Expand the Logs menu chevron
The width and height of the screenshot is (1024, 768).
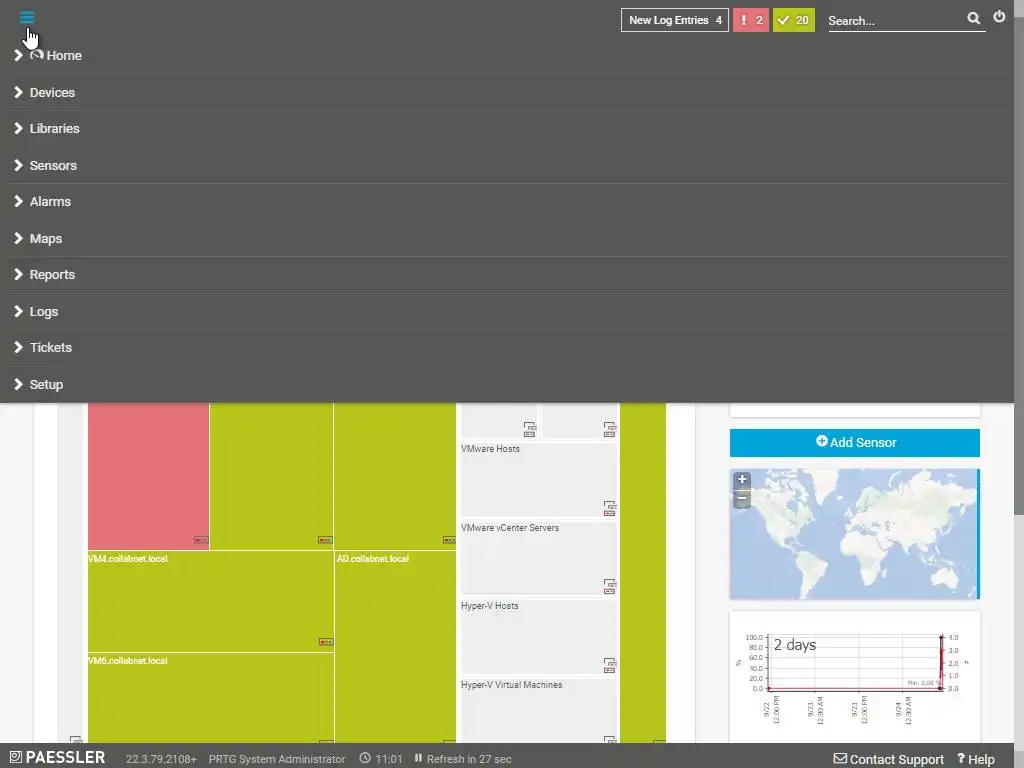click(x=18, y=312)
